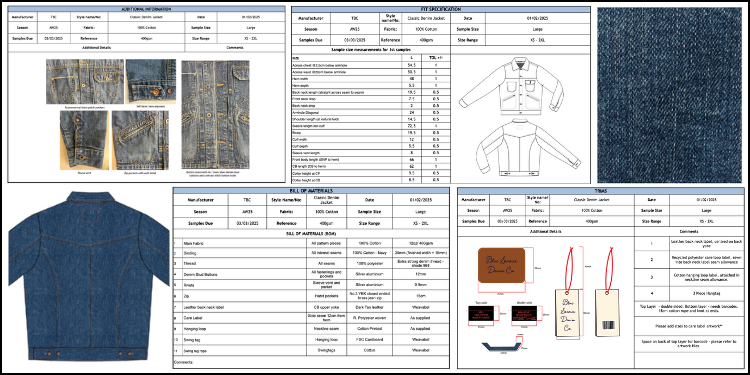Click the 'Comments:' field under Bill of Materials
The width and height of the screenshot is (750, 375).
coord(311,363)
